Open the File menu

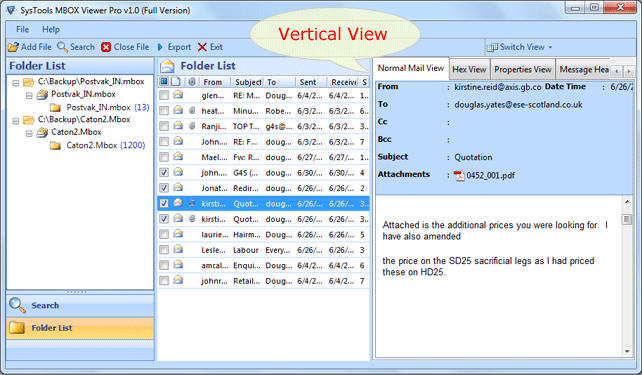click(22, 29)
